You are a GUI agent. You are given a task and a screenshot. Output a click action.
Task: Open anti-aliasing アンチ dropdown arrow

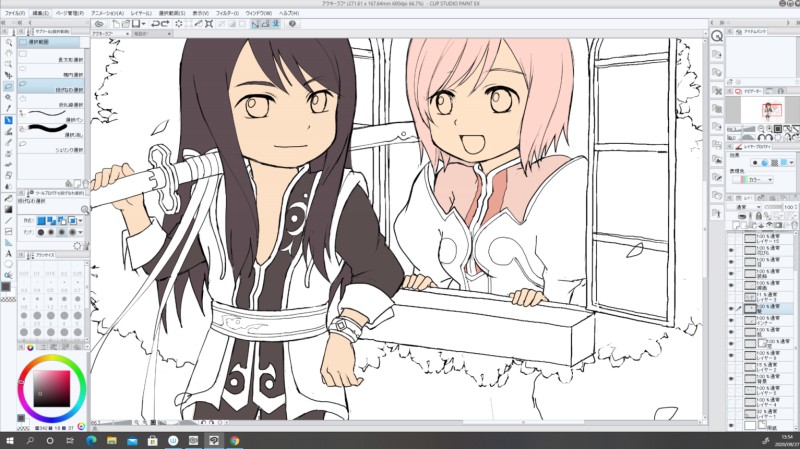coord(81,232)
